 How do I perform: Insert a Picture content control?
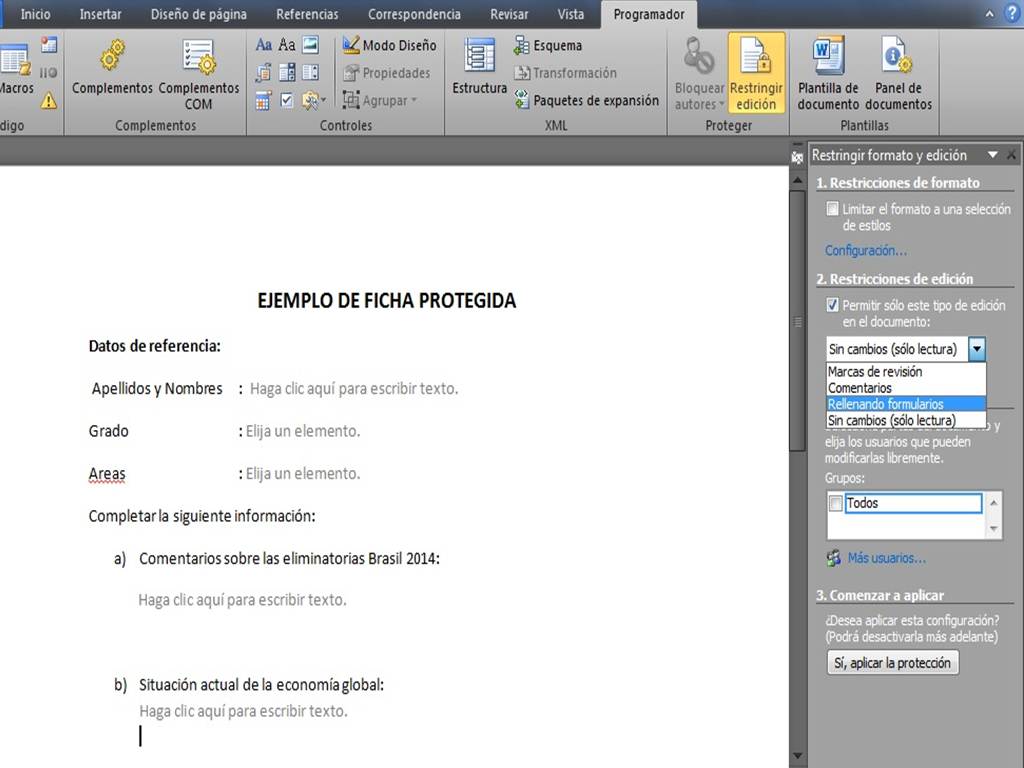[310, 45]
